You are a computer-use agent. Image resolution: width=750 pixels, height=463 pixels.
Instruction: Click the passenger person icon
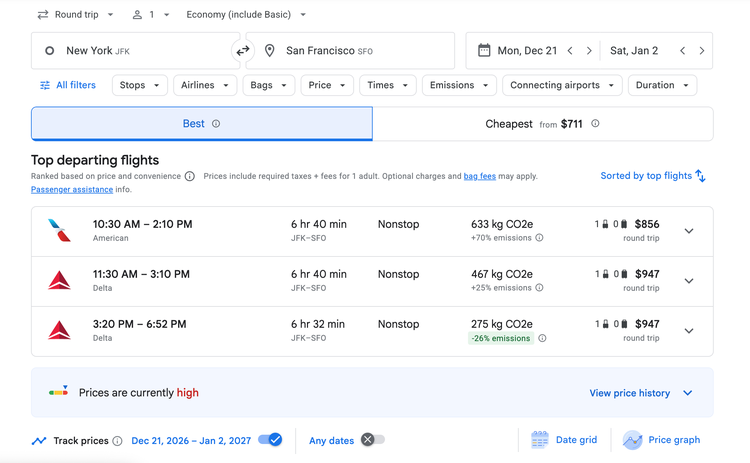click(137, 15)
